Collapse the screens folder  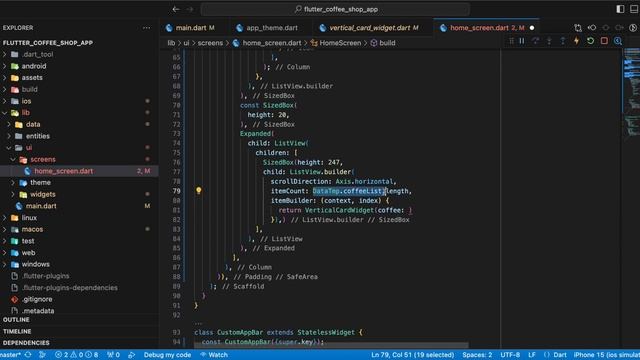coord(43,159)
